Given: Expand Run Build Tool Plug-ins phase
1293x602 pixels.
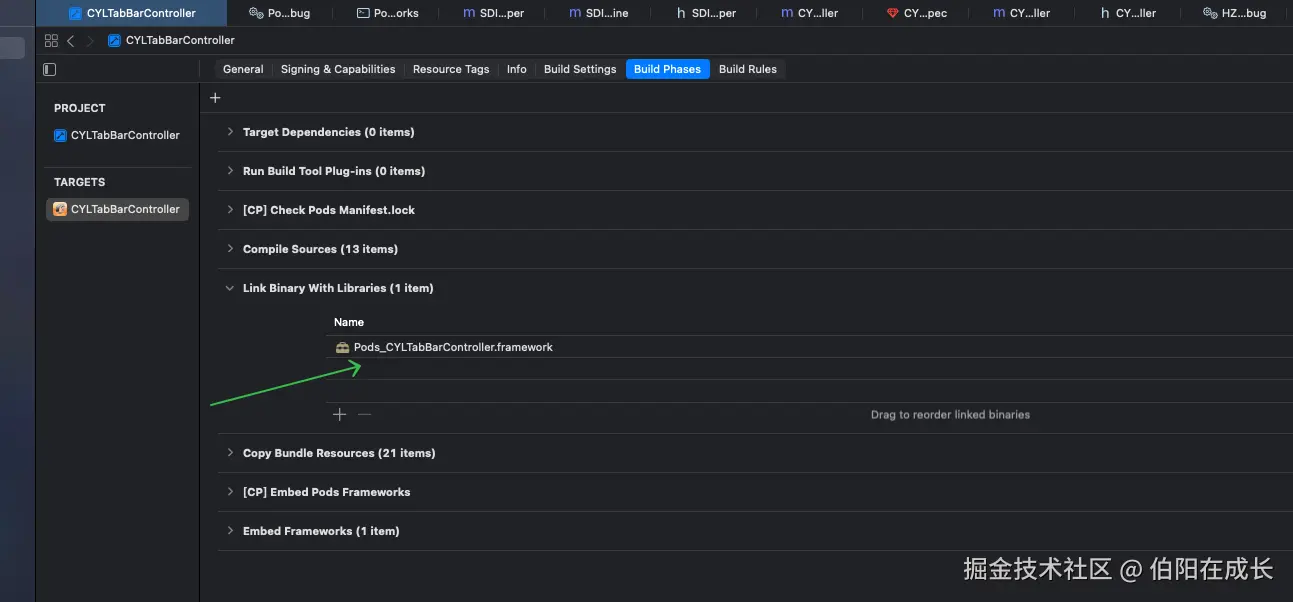Looking at the screenshot, I should [x=231, y=171].
